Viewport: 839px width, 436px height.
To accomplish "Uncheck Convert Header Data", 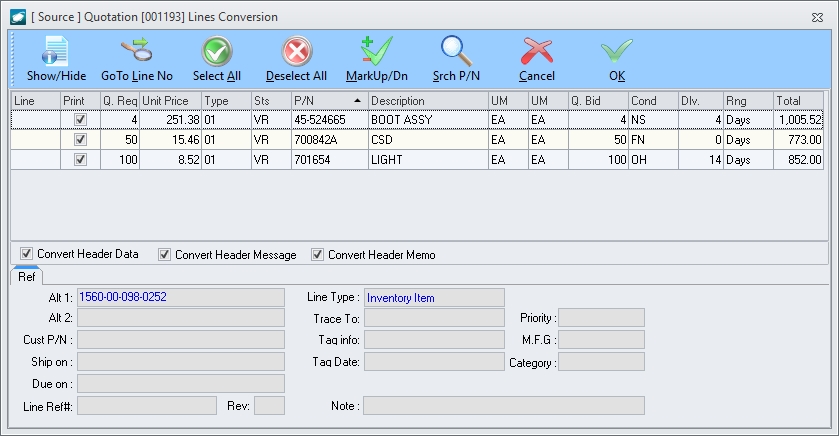I will click(26, 254).
